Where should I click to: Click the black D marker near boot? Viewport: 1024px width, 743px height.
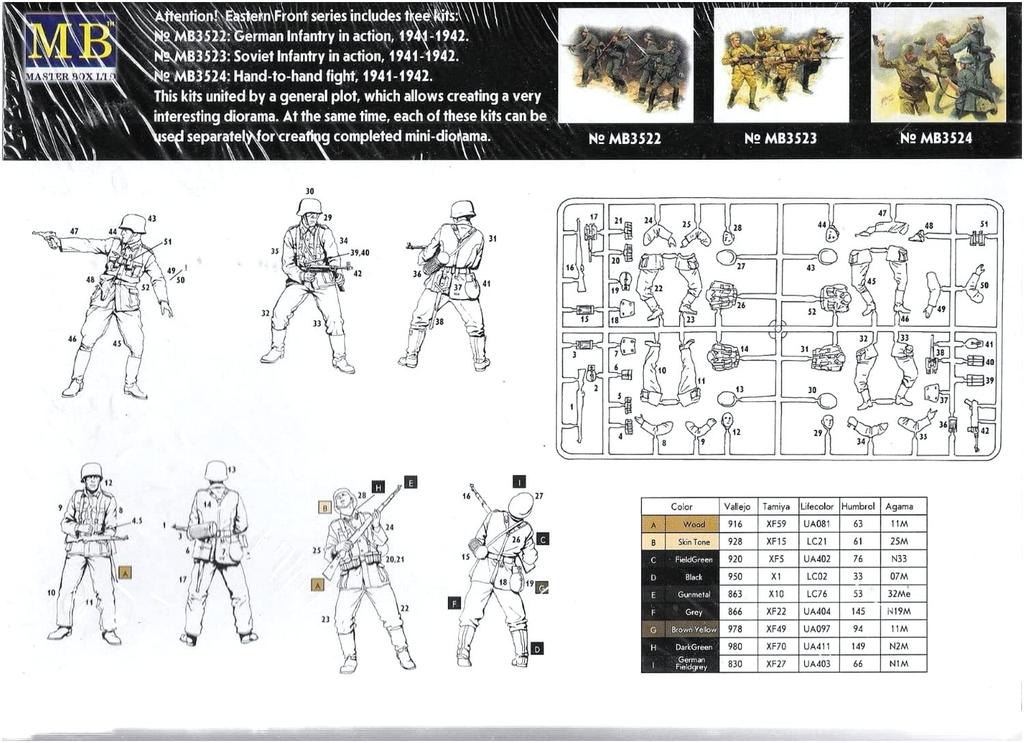point(538,648)
